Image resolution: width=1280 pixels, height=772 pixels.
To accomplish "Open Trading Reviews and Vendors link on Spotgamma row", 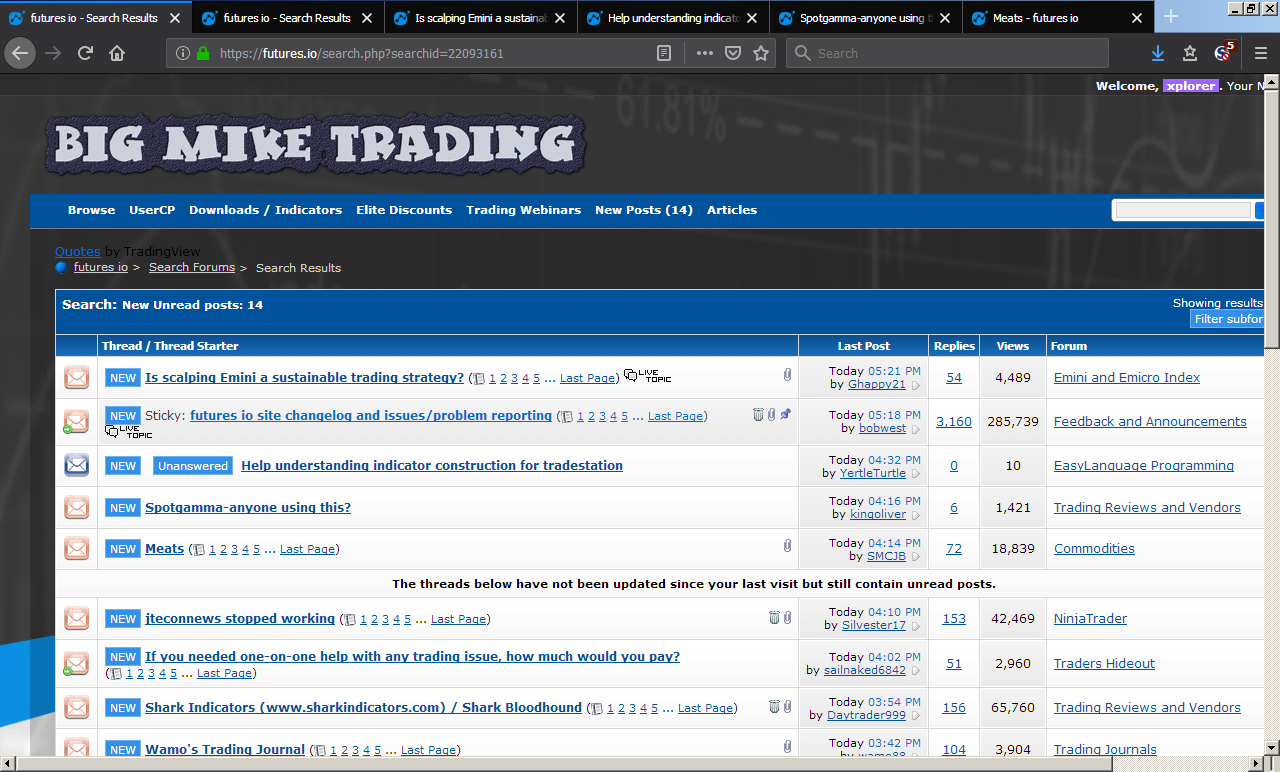I will 1147,508.
